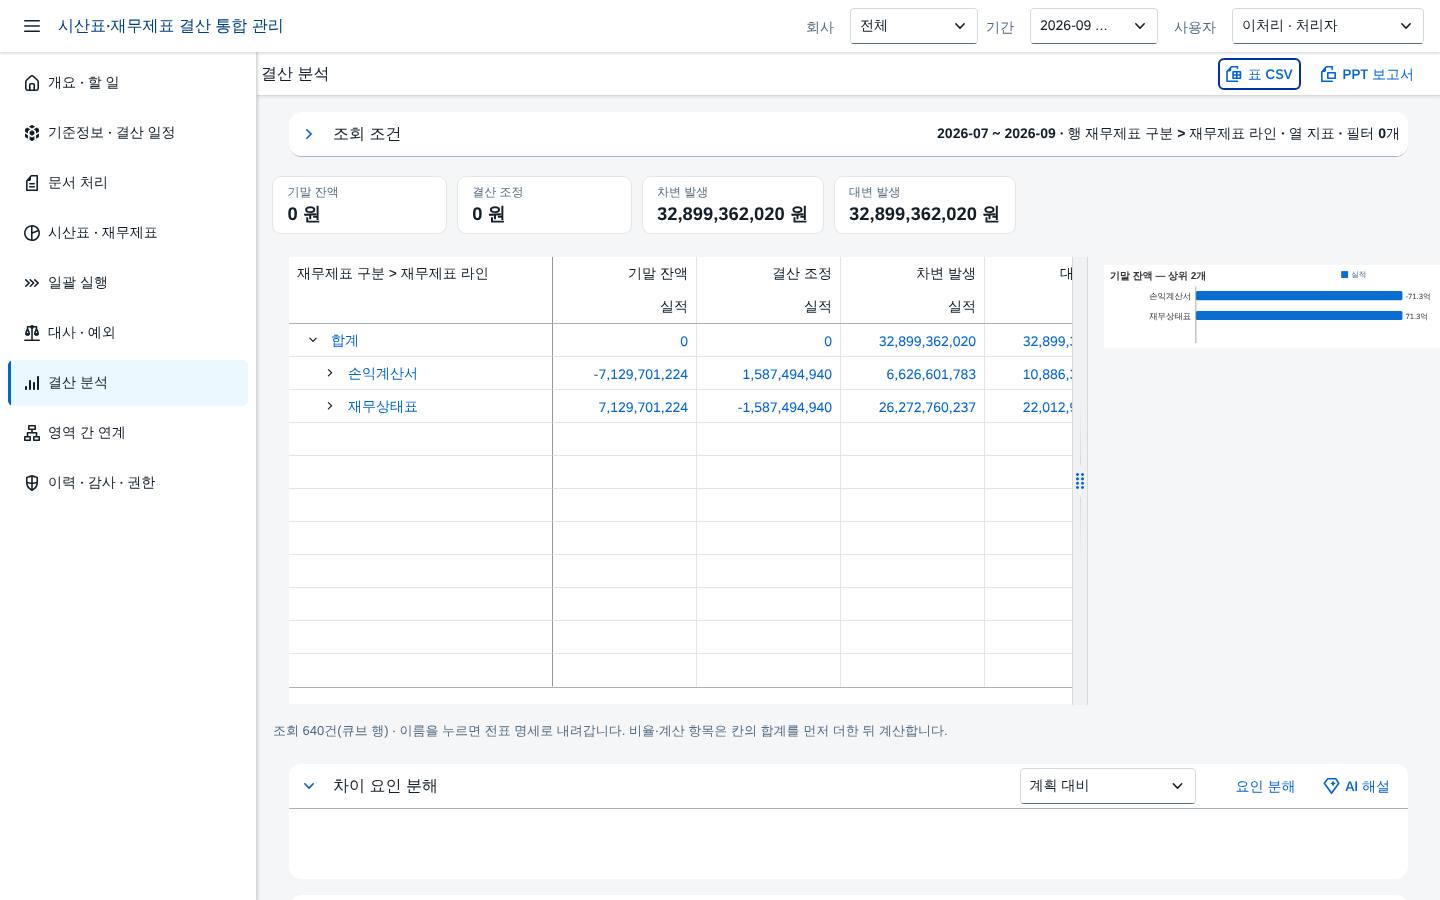Screen dimensions: 1440x900
Task: Click the icon beside 기준정보 · 결산 일정
Action: [32, 133]
